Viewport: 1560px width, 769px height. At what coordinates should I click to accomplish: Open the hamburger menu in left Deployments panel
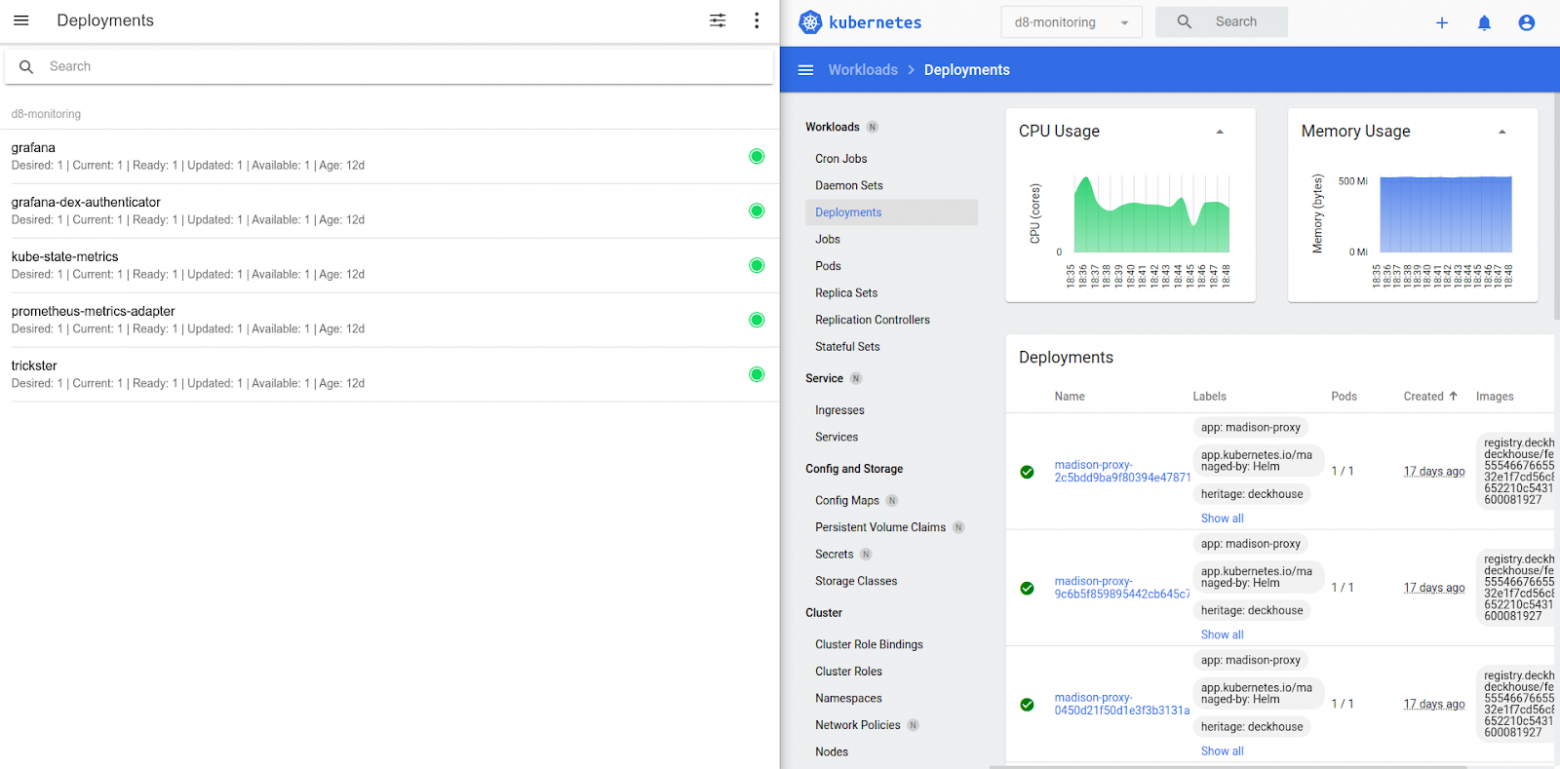pyautogui.click(x=21, y=21)
